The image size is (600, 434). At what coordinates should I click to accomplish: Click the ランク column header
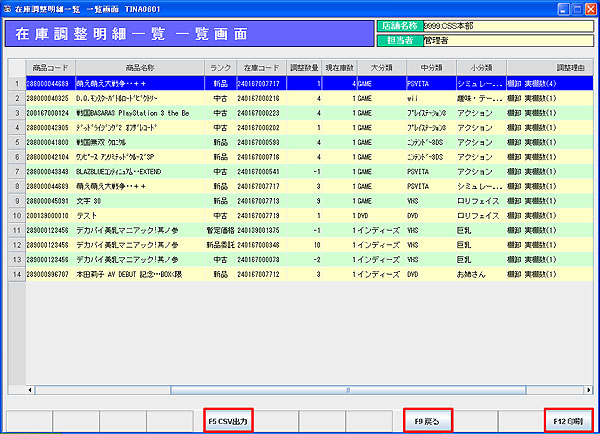click(x=221, y=67)
